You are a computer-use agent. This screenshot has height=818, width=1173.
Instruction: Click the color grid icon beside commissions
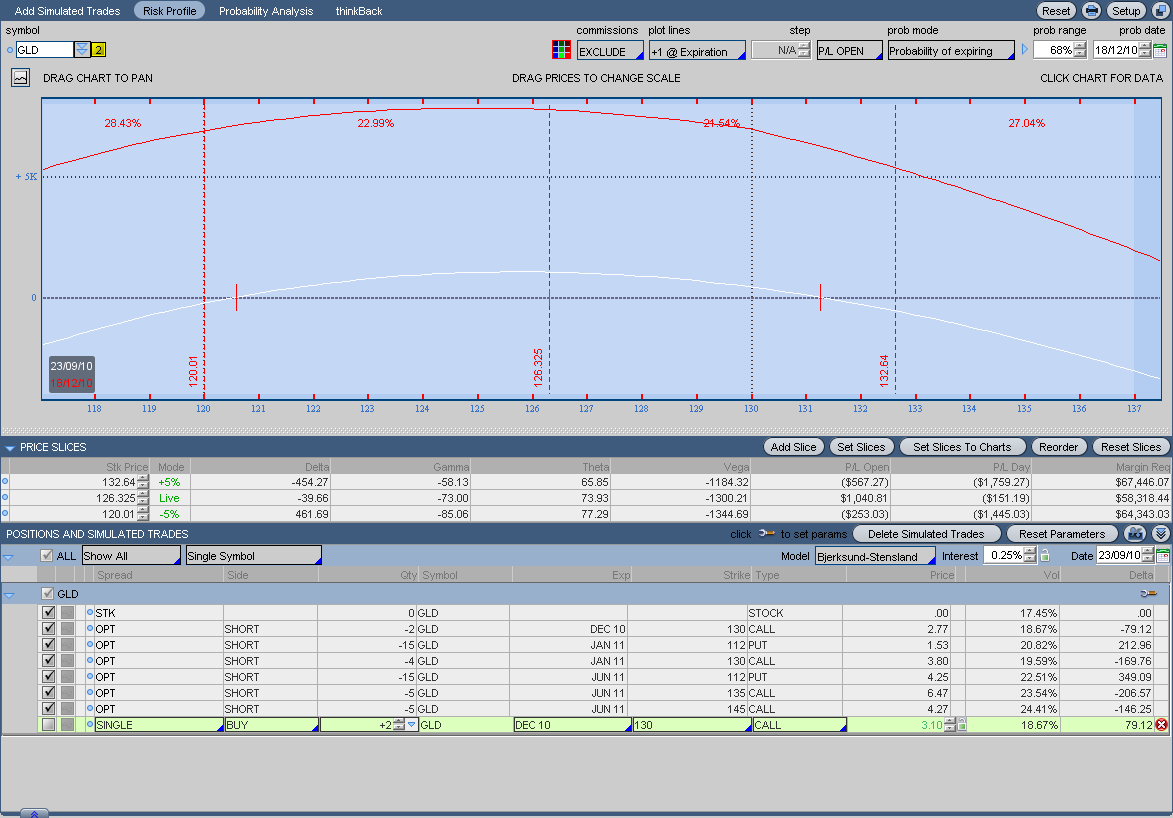coord(562,50)
